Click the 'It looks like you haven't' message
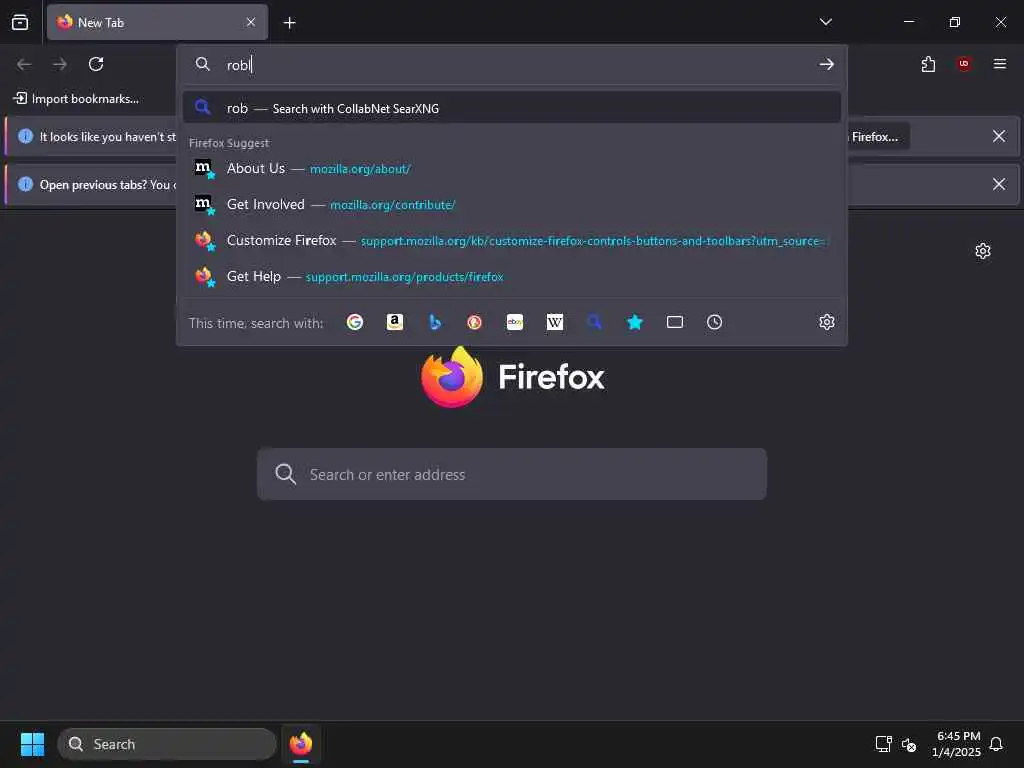Screen dimensions: 1024x768 point(107,136)
